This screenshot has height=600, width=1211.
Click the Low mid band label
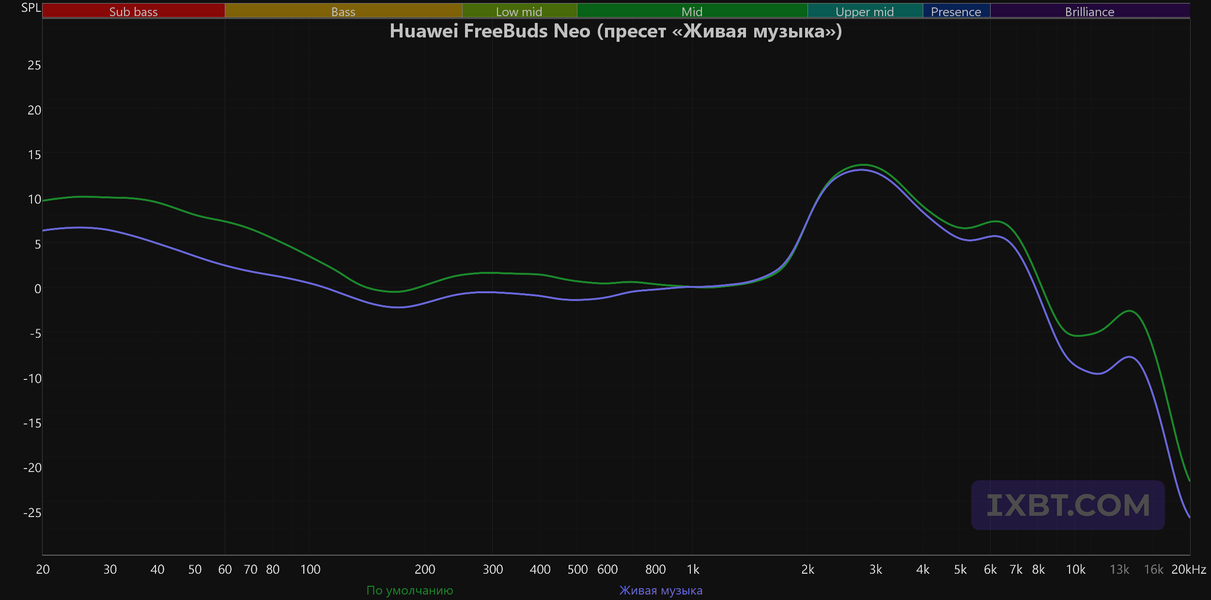[520, 12]
